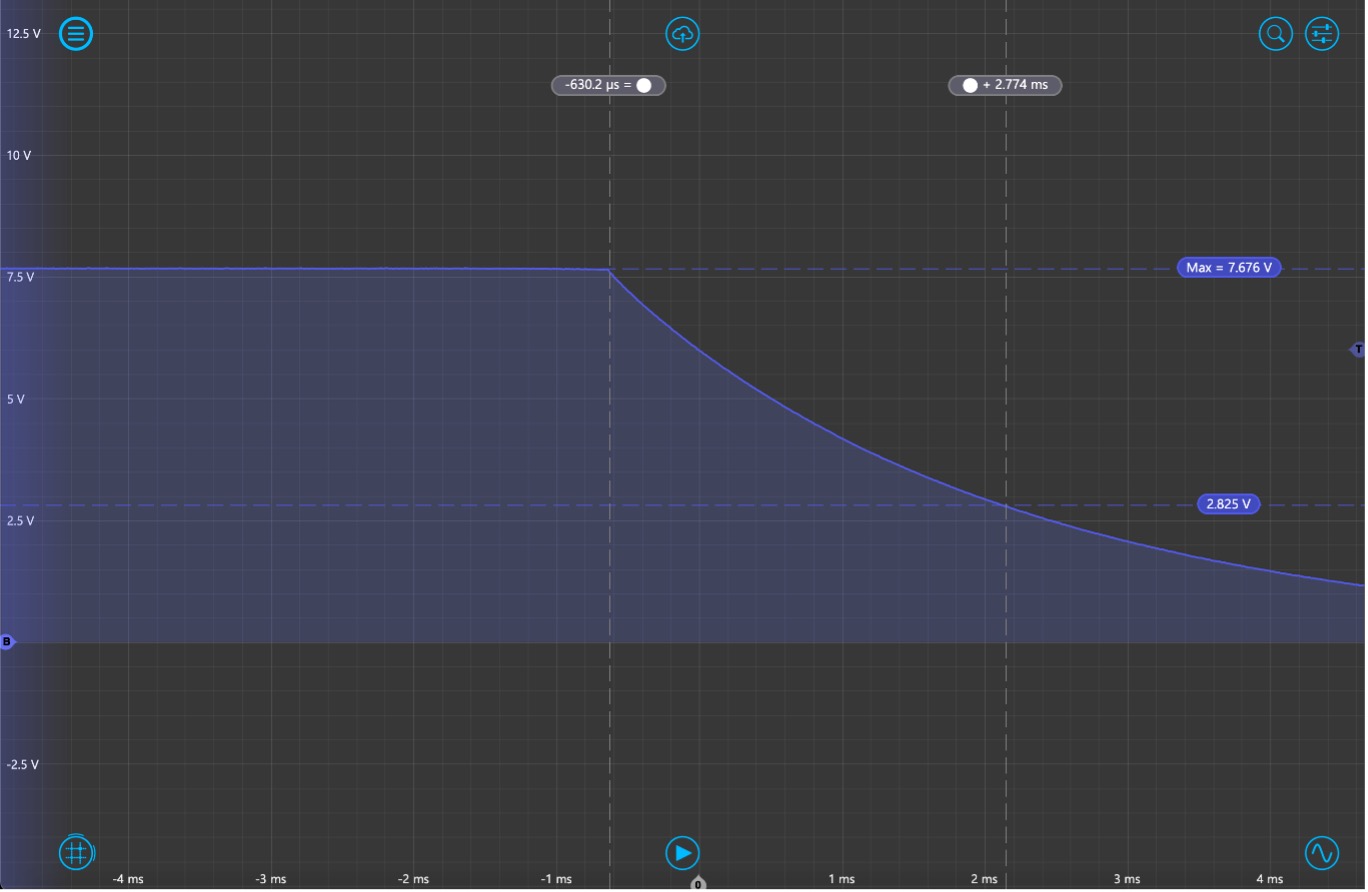Select the channel B baseline marker

[x=7, y=642]
